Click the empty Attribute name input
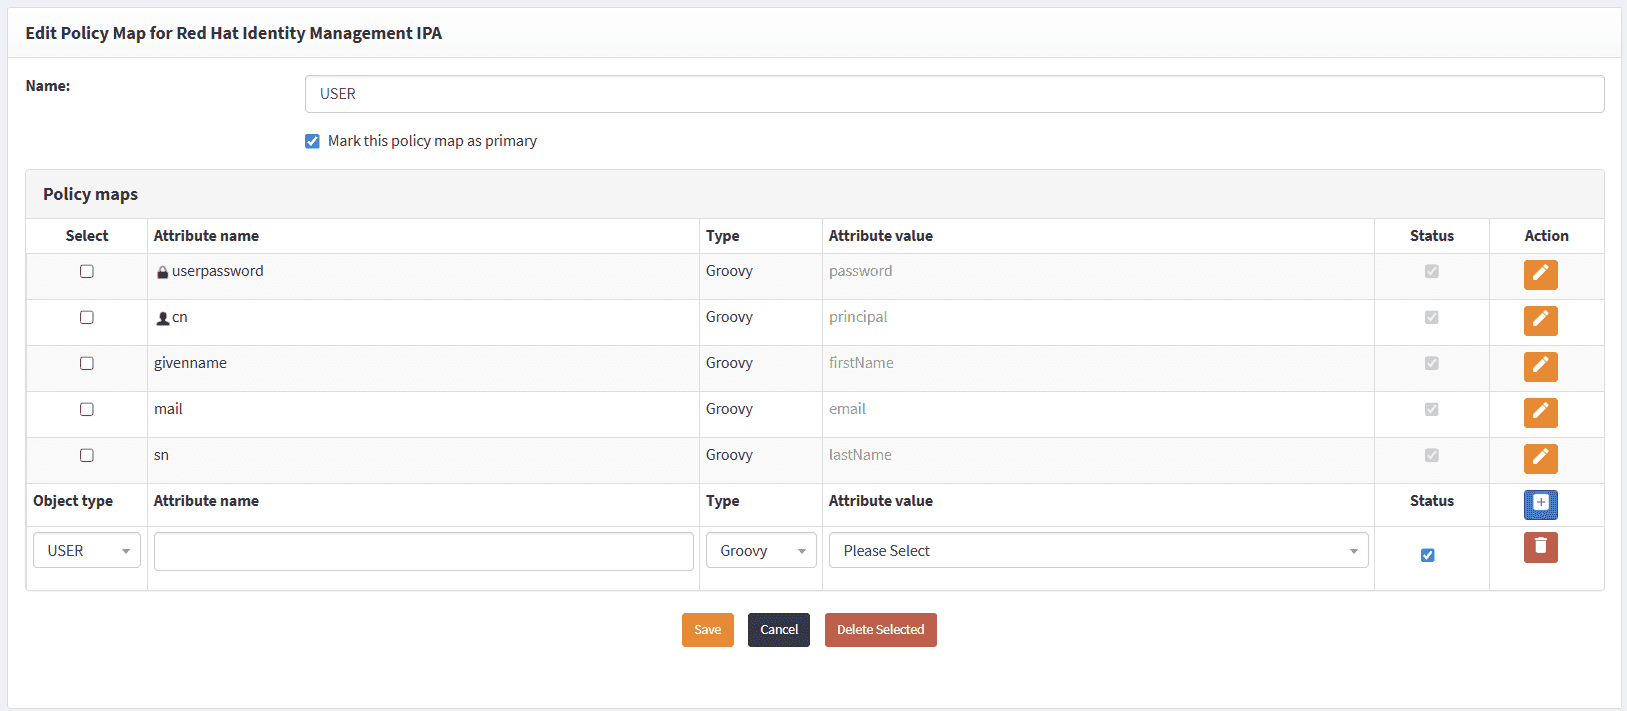The width and height of the screenshot is (1627, 711). pos(423,551)
